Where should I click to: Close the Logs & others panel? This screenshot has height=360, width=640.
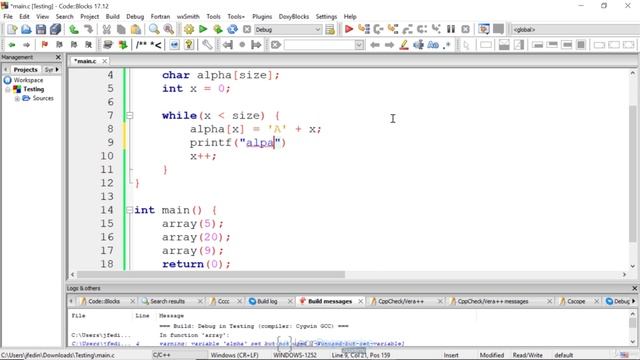(634, 288)
